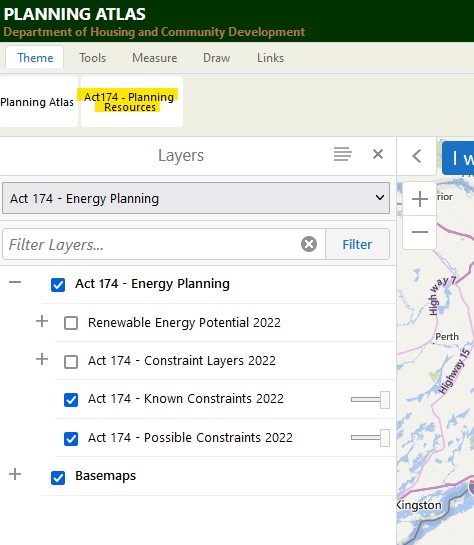Click the Layers panel title

(x=181, y=155)
